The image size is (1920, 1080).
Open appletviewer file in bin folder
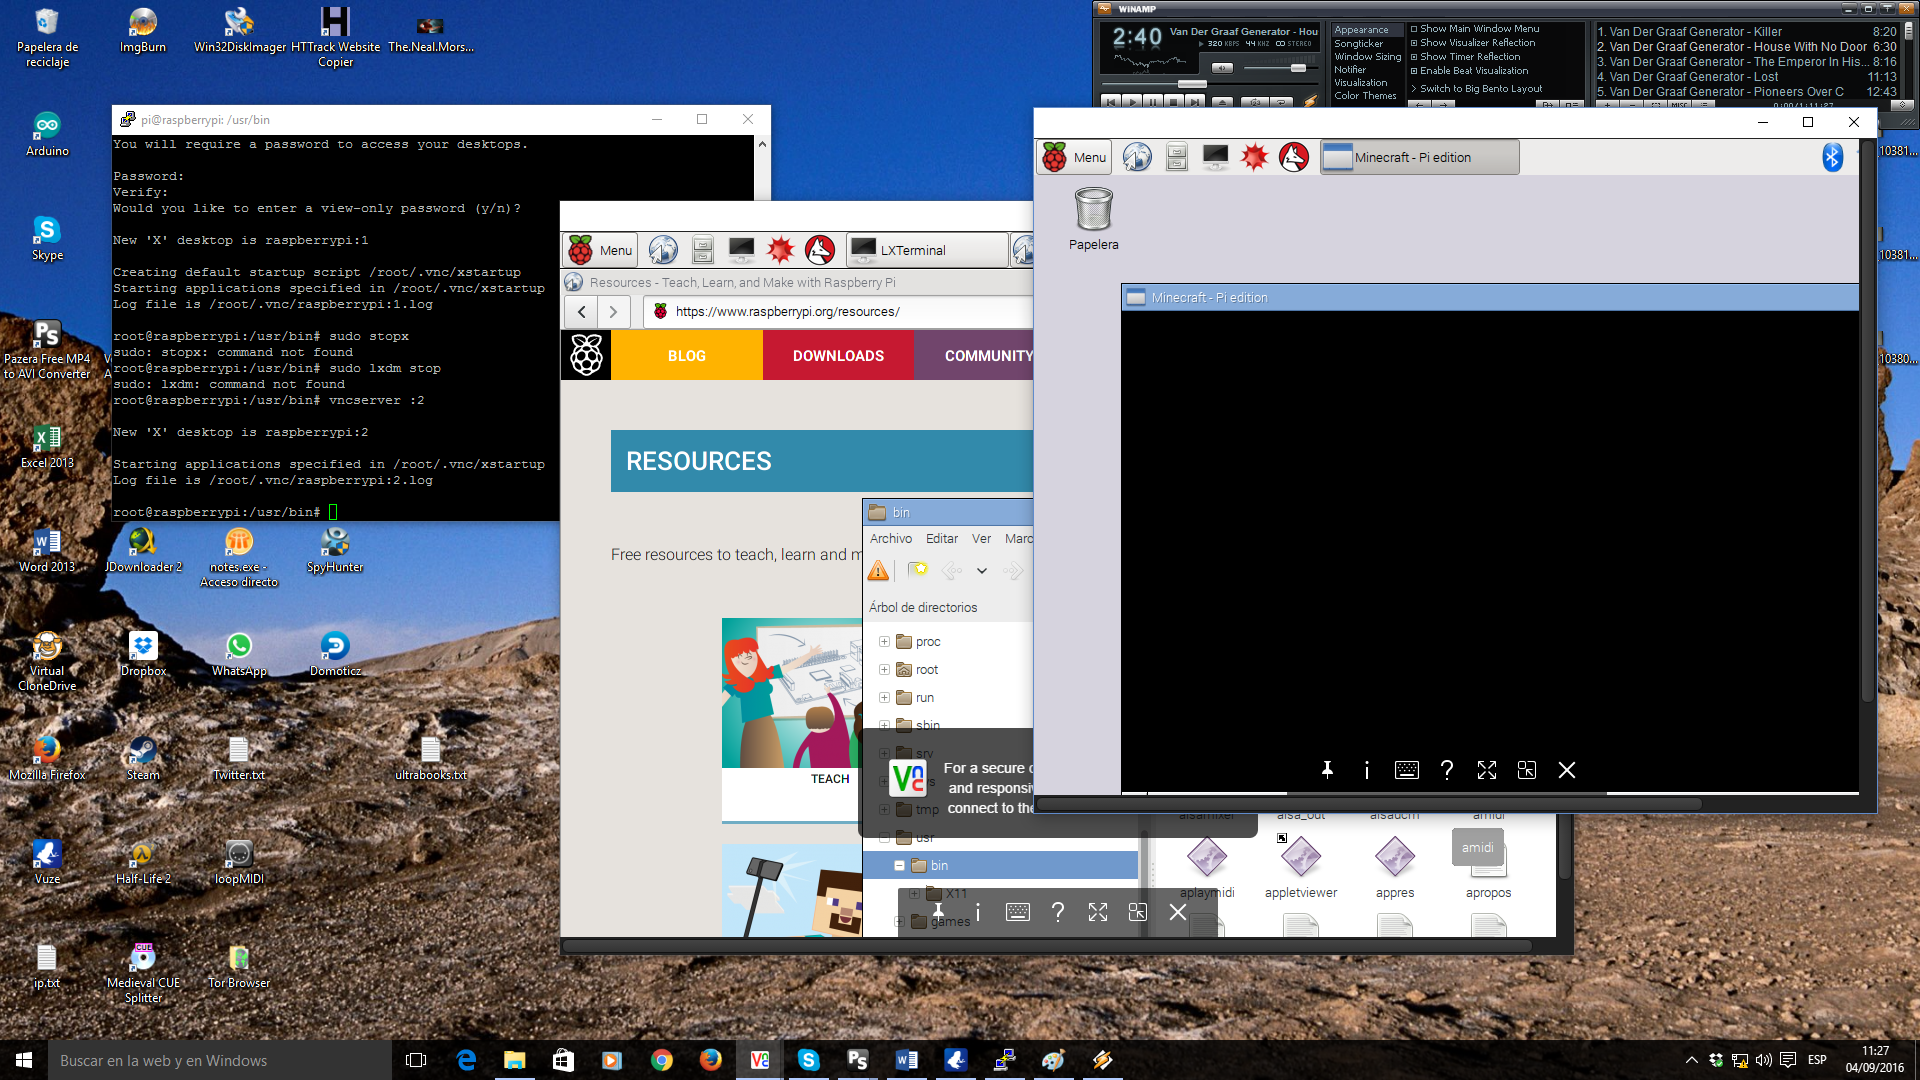tap(1300, 867)
